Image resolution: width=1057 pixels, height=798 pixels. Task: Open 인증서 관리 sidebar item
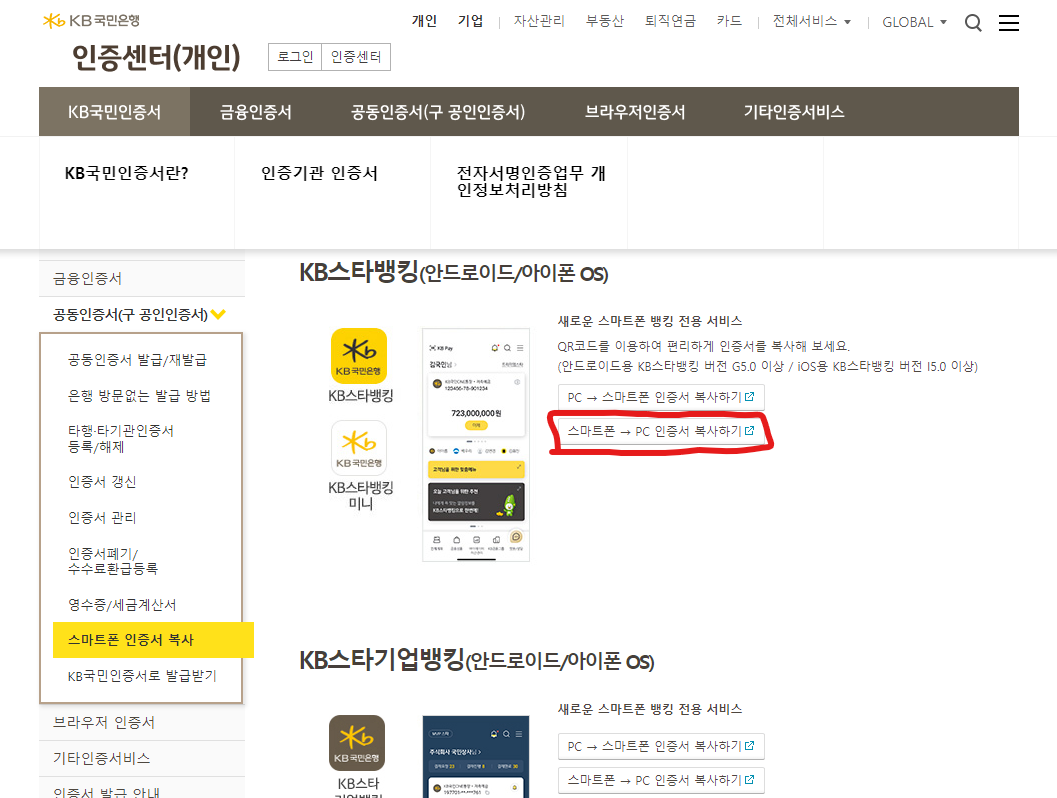[102, 518]
